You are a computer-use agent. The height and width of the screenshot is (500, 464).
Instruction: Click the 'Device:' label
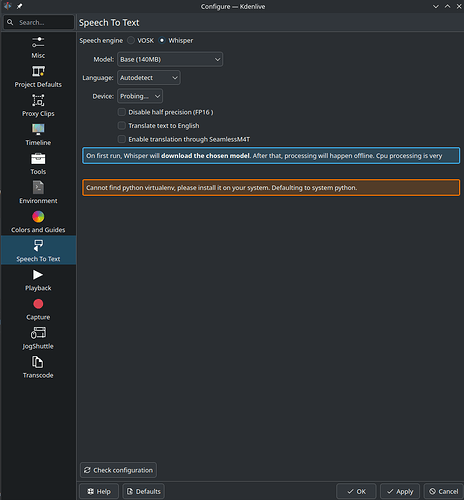pos(103,96)
